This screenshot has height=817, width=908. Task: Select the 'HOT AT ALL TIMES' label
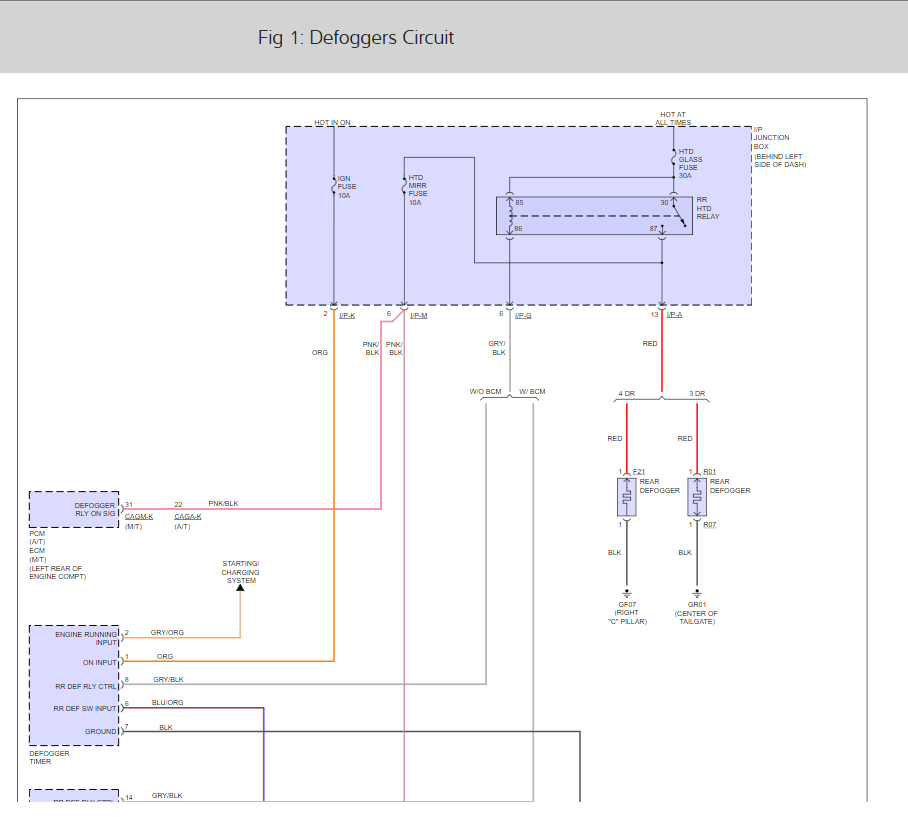tap(673, 118)
